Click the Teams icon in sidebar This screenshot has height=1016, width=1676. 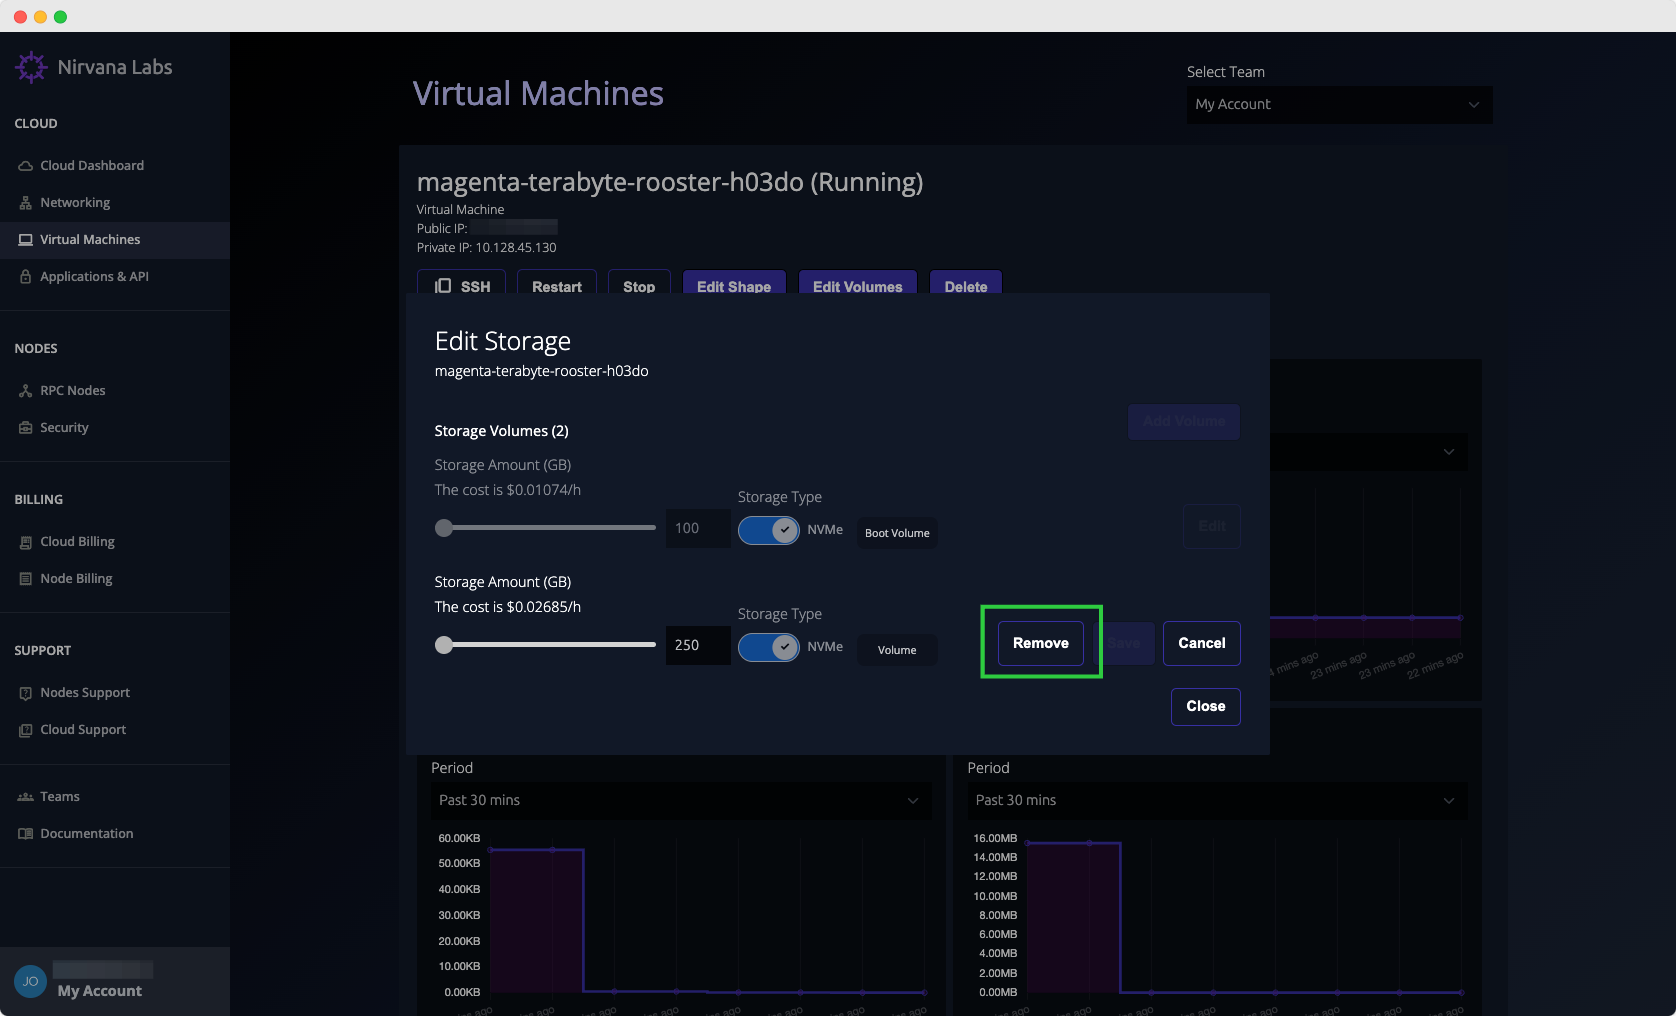(x=26, y=797)
